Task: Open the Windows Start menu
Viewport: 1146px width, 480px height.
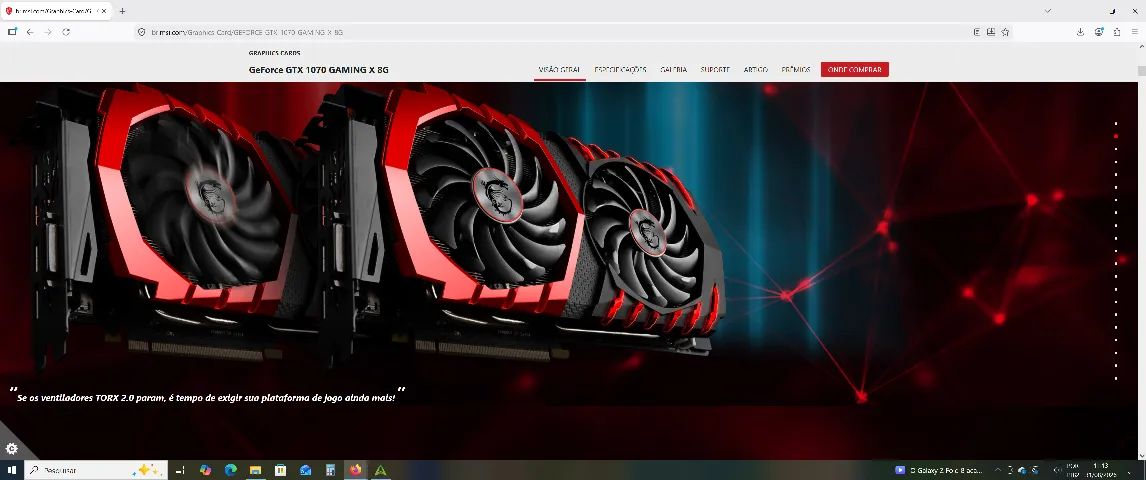Action: 12,471
